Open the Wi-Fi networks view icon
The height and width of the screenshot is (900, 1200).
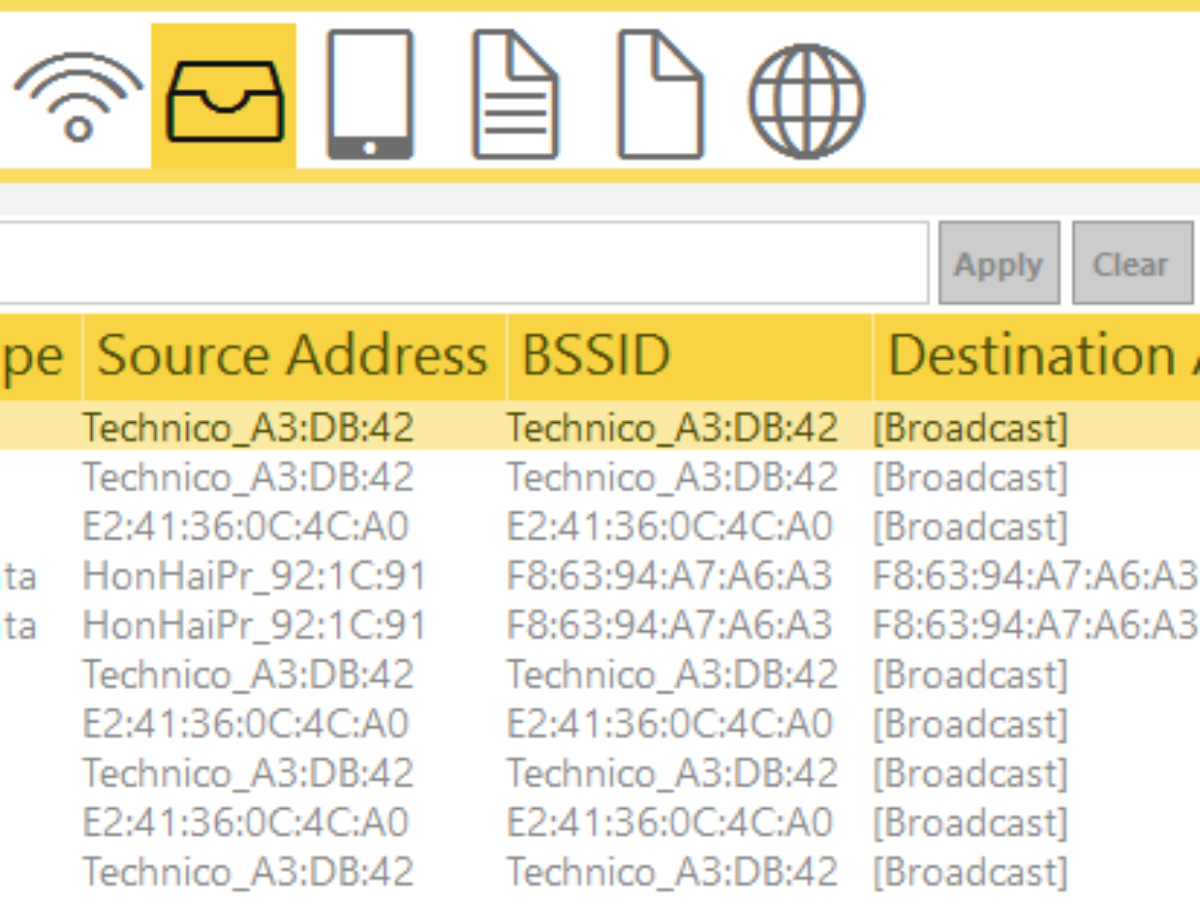tap(78, 96)
